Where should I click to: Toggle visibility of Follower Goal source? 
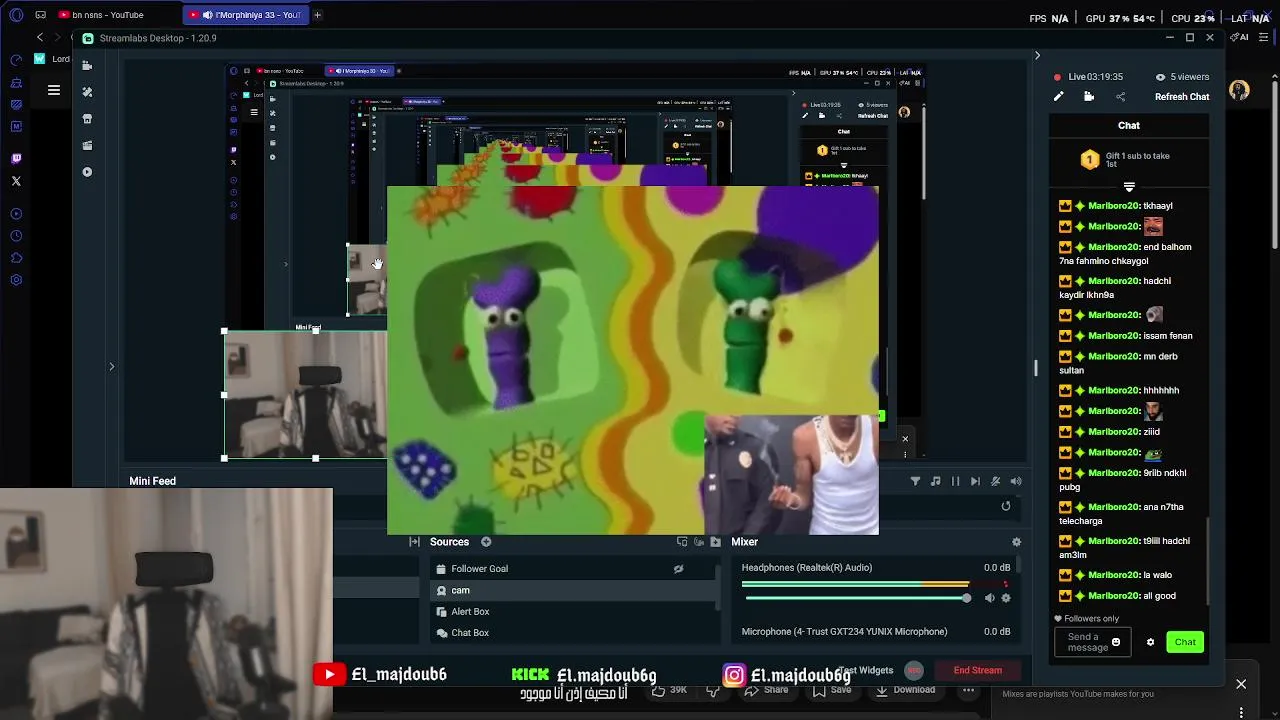(678, 569)
